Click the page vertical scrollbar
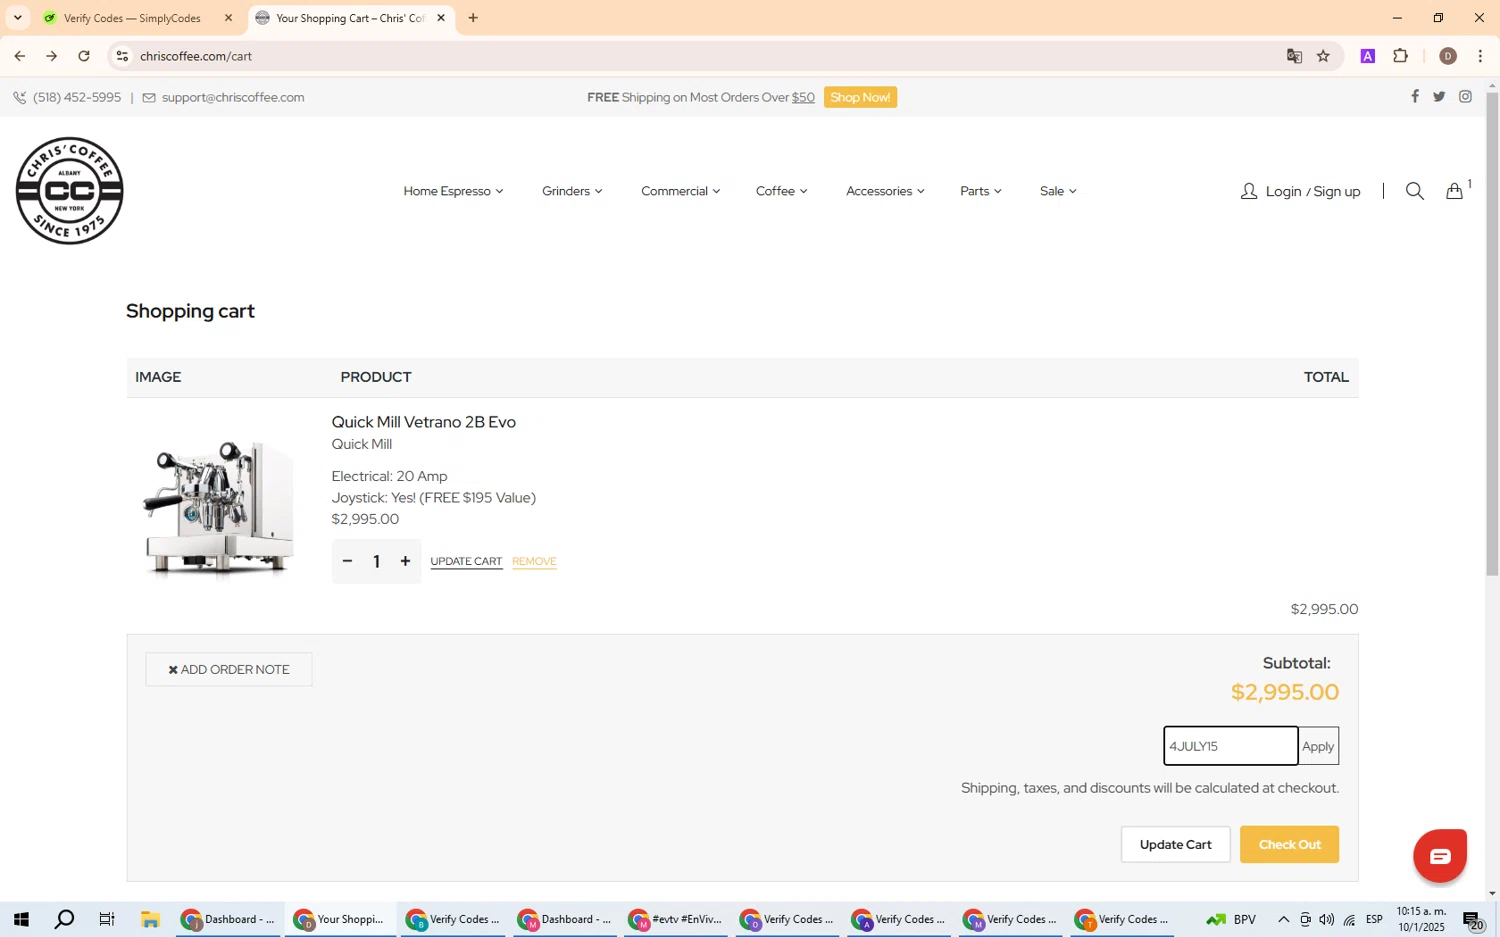Image resolution: width=1500 pixels, height=937 pixels. (x=1492, y=335)
